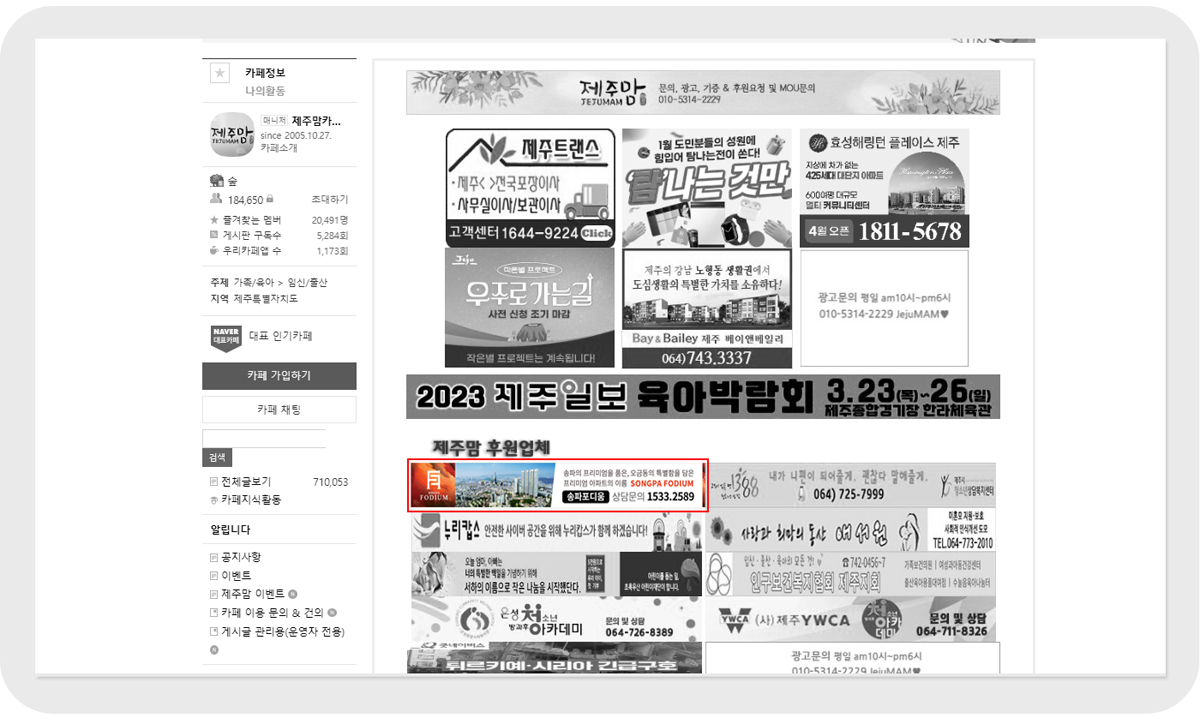Open the 제주맘 이벤트 board
This screenshot has height=724, width=1200.
(x=253, y=594)
